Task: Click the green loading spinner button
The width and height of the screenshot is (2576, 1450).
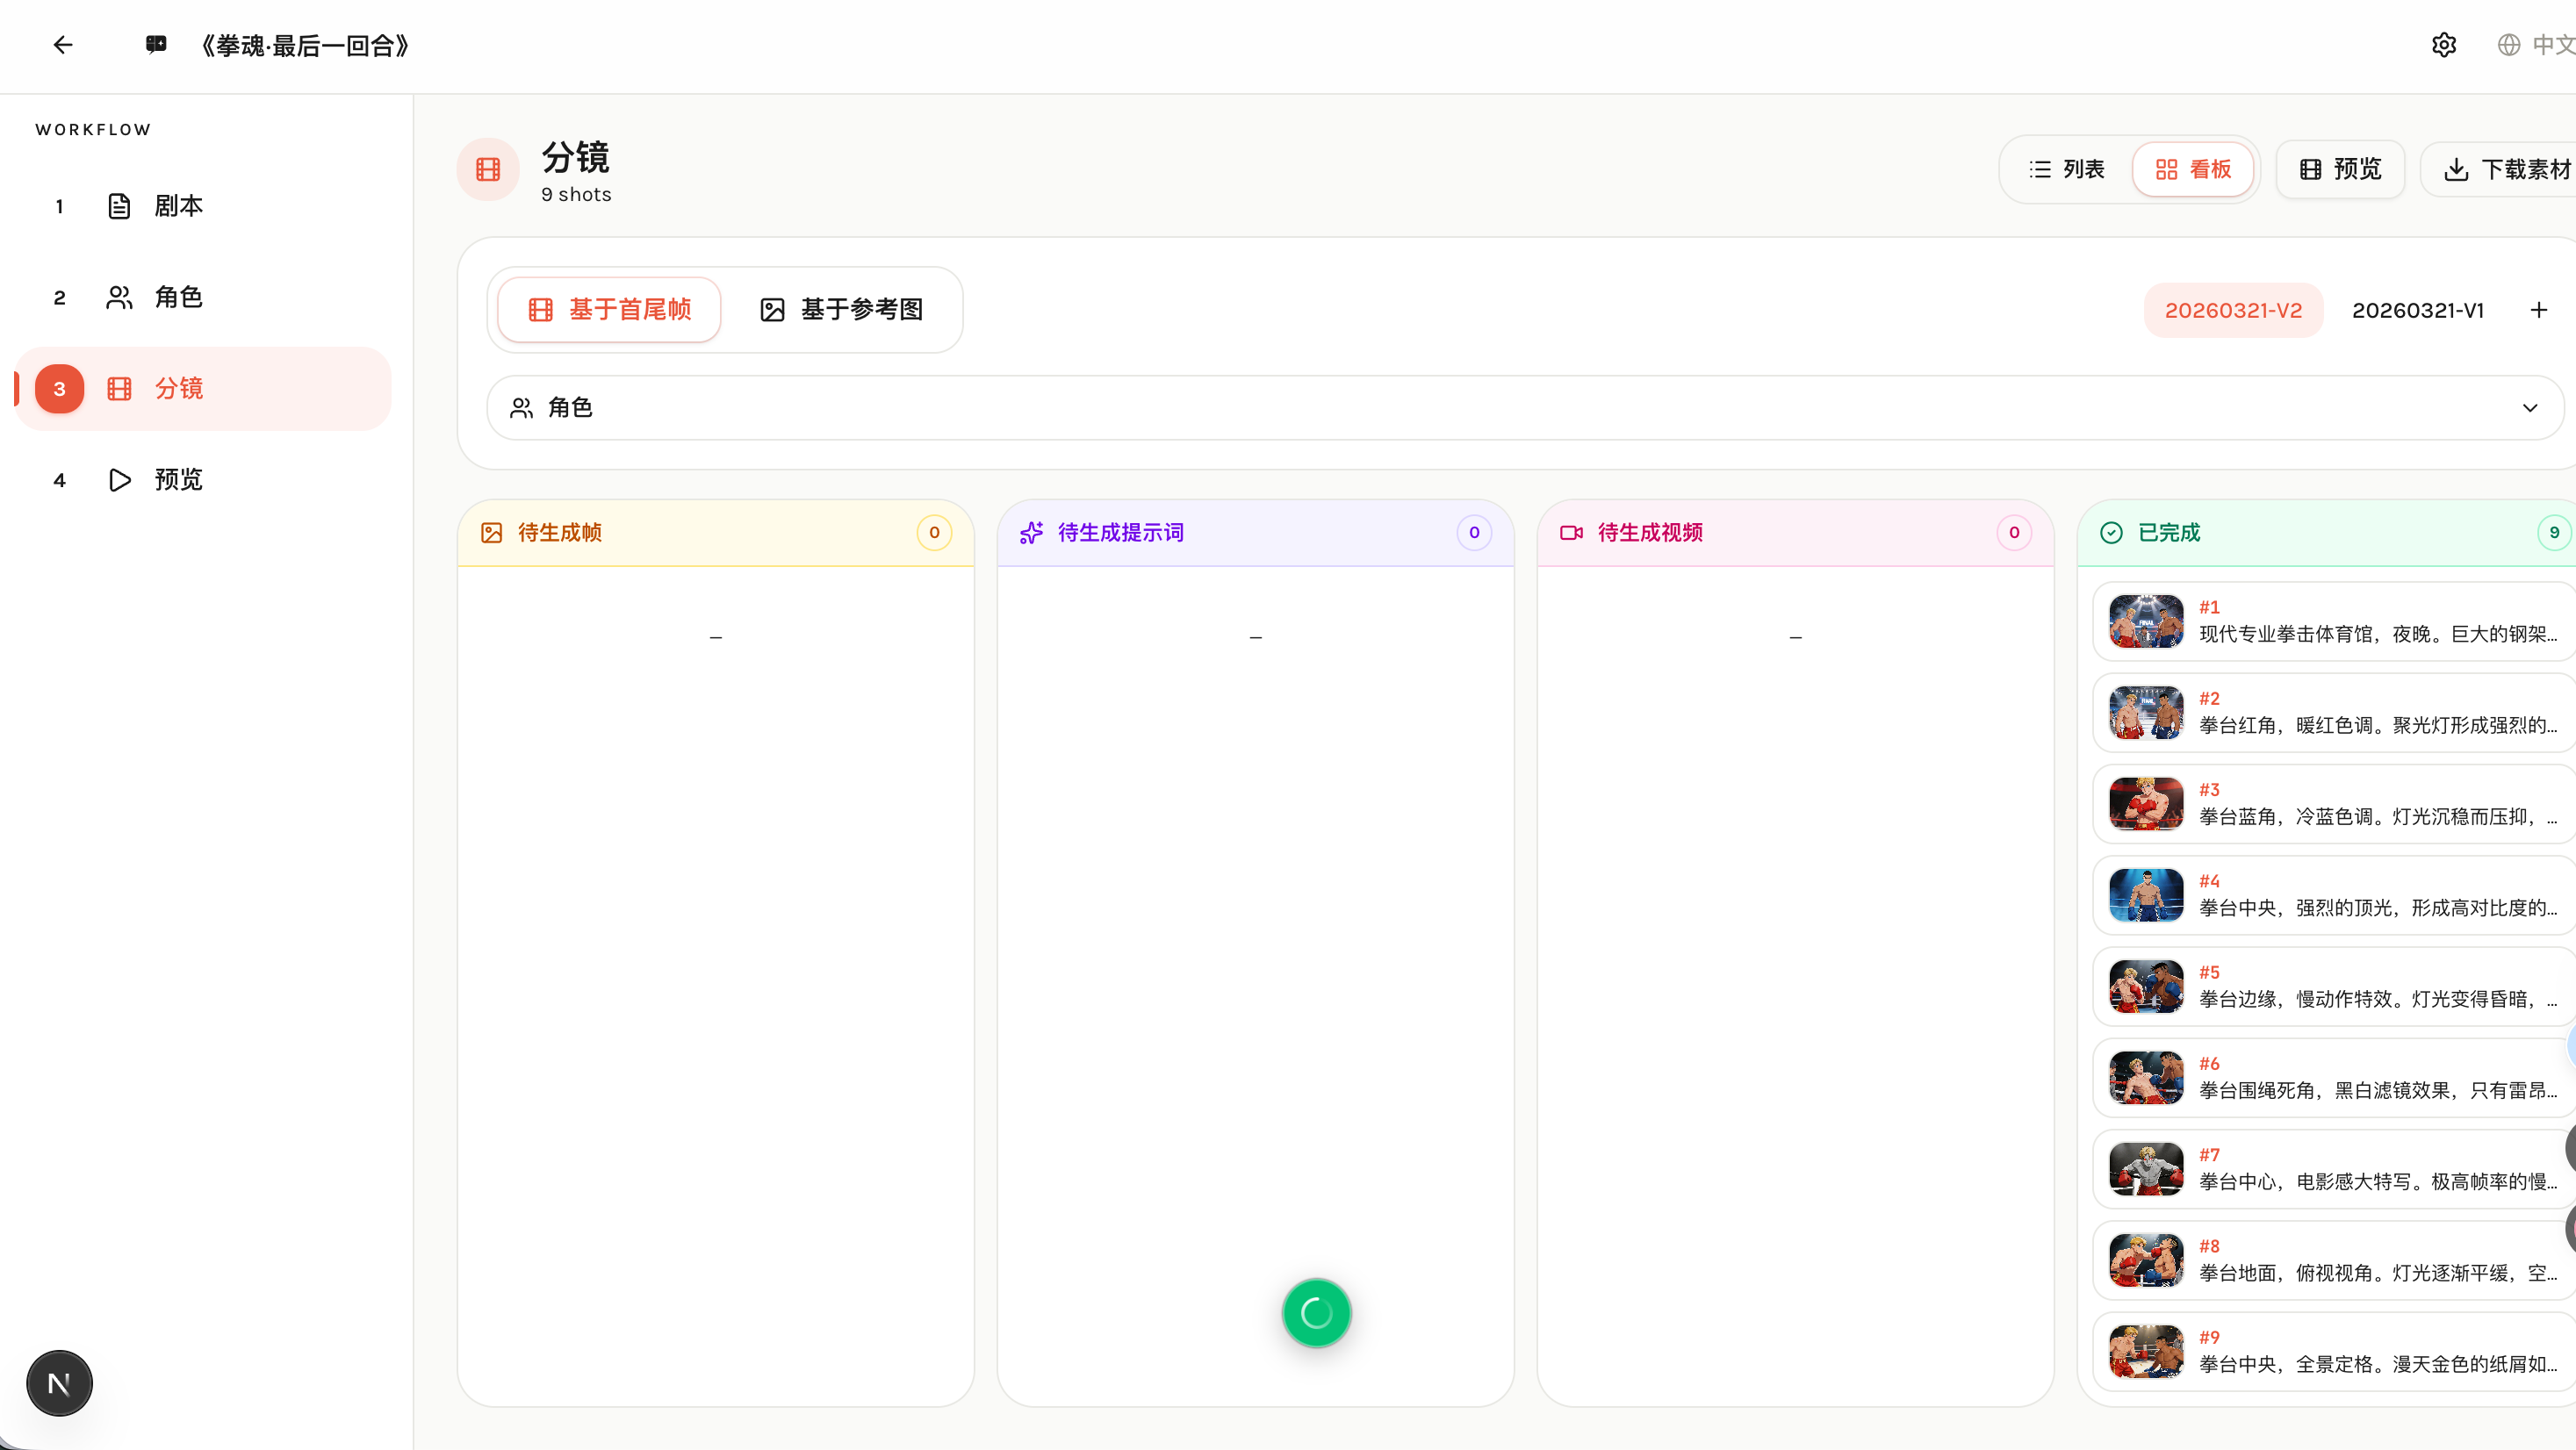Action: pyautogui.click(x=1316, y=1312)
